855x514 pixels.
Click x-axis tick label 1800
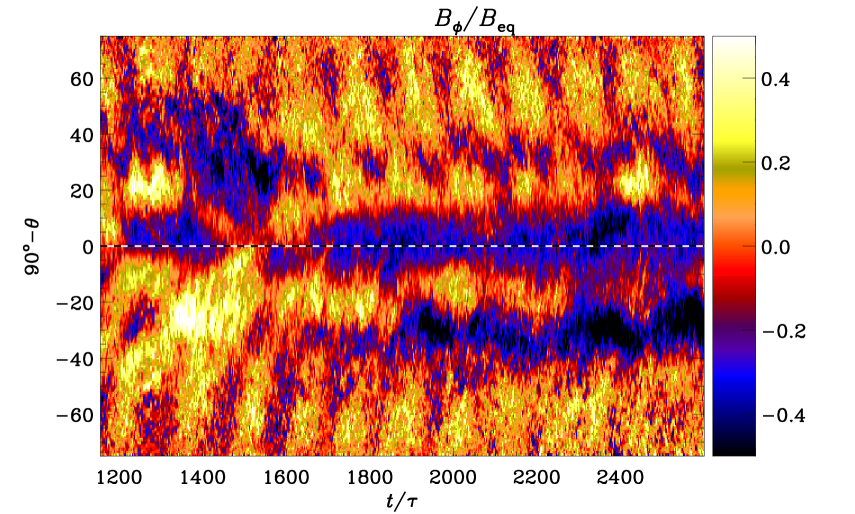370,478
